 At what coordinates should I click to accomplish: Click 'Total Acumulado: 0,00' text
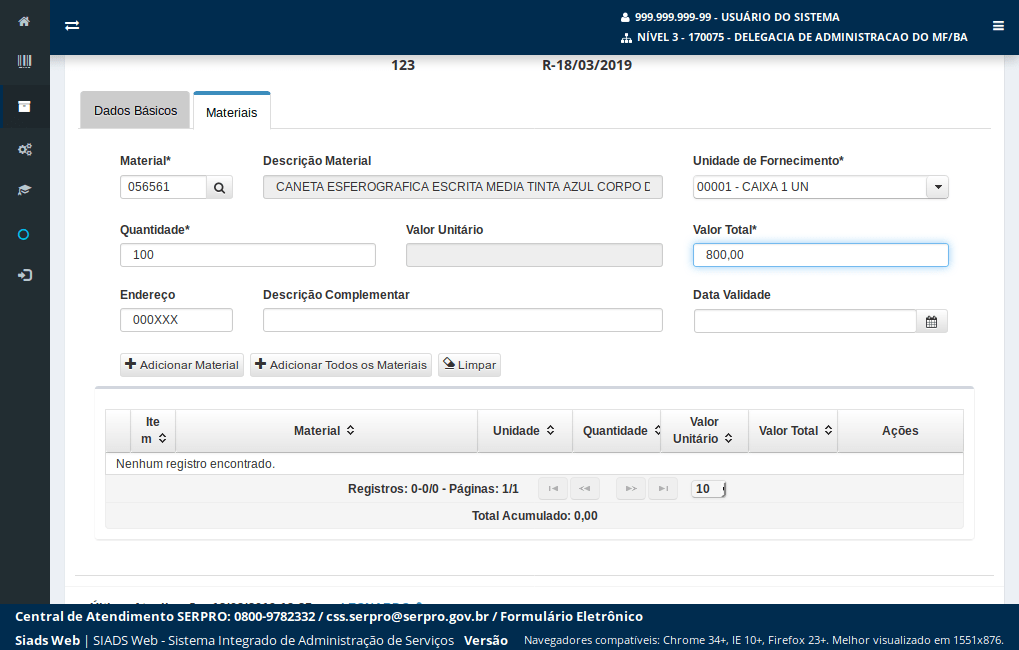(534, 515)
